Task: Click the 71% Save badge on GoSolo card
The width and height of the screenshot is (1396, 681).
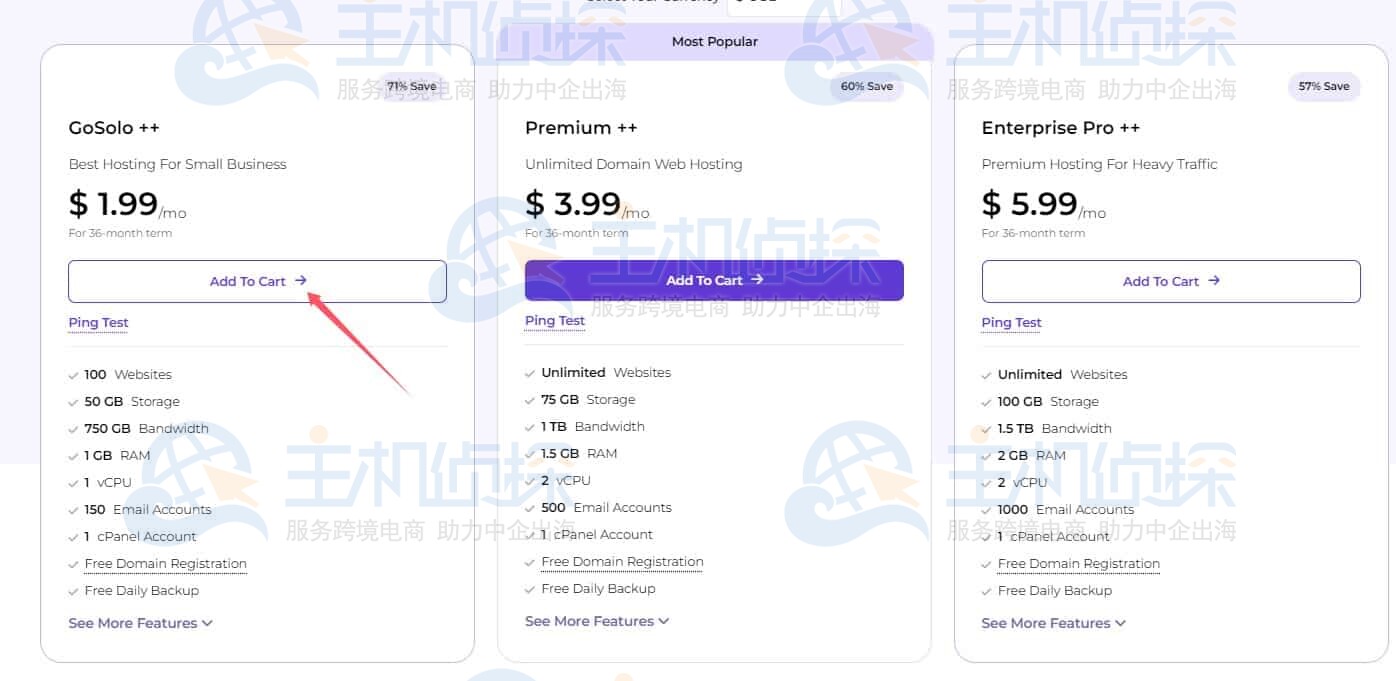Action: (x=412, y=86)
